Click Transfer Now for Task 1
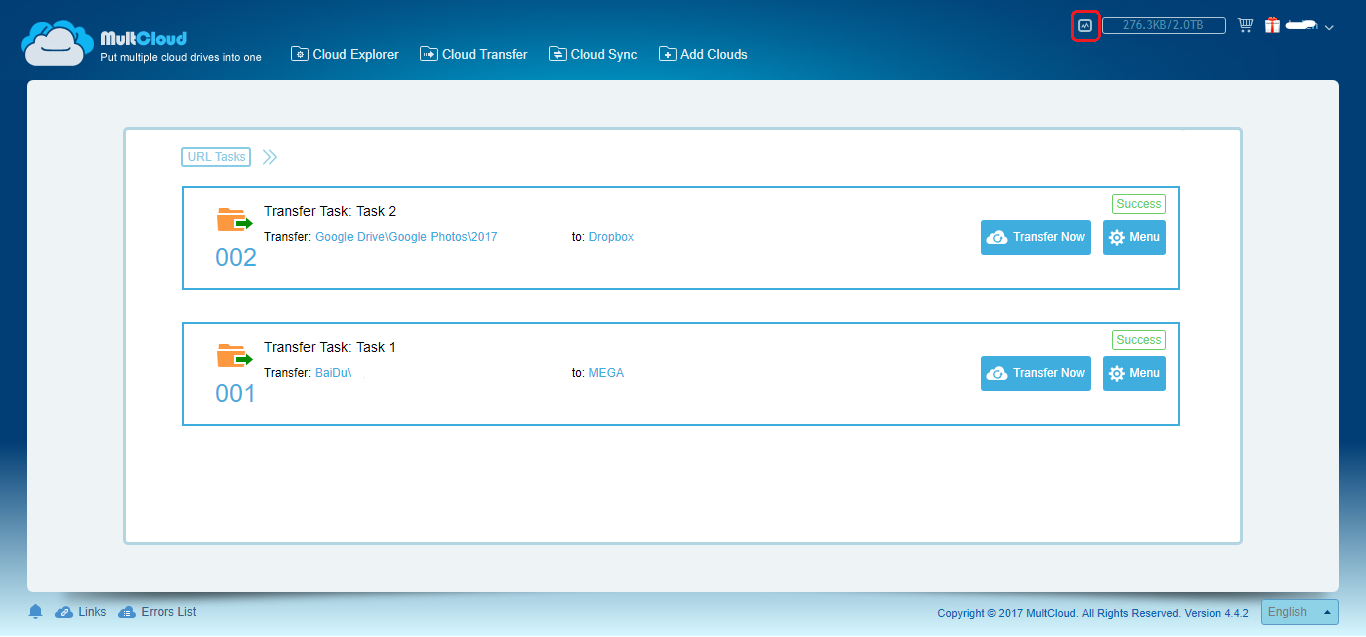 coord(1036,373)
